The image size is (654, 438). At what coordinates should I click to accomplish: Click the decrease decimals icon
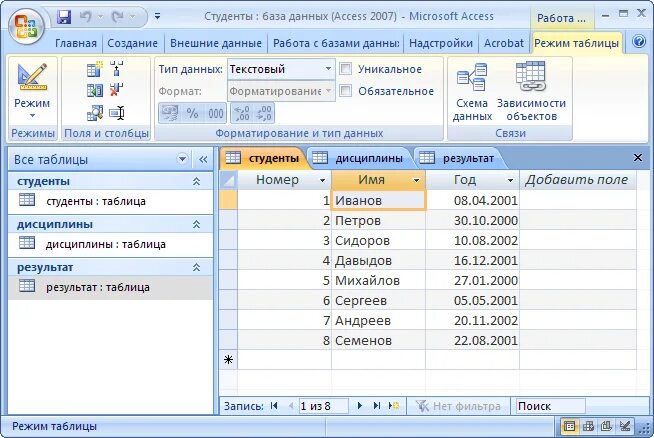coord(264,113)
